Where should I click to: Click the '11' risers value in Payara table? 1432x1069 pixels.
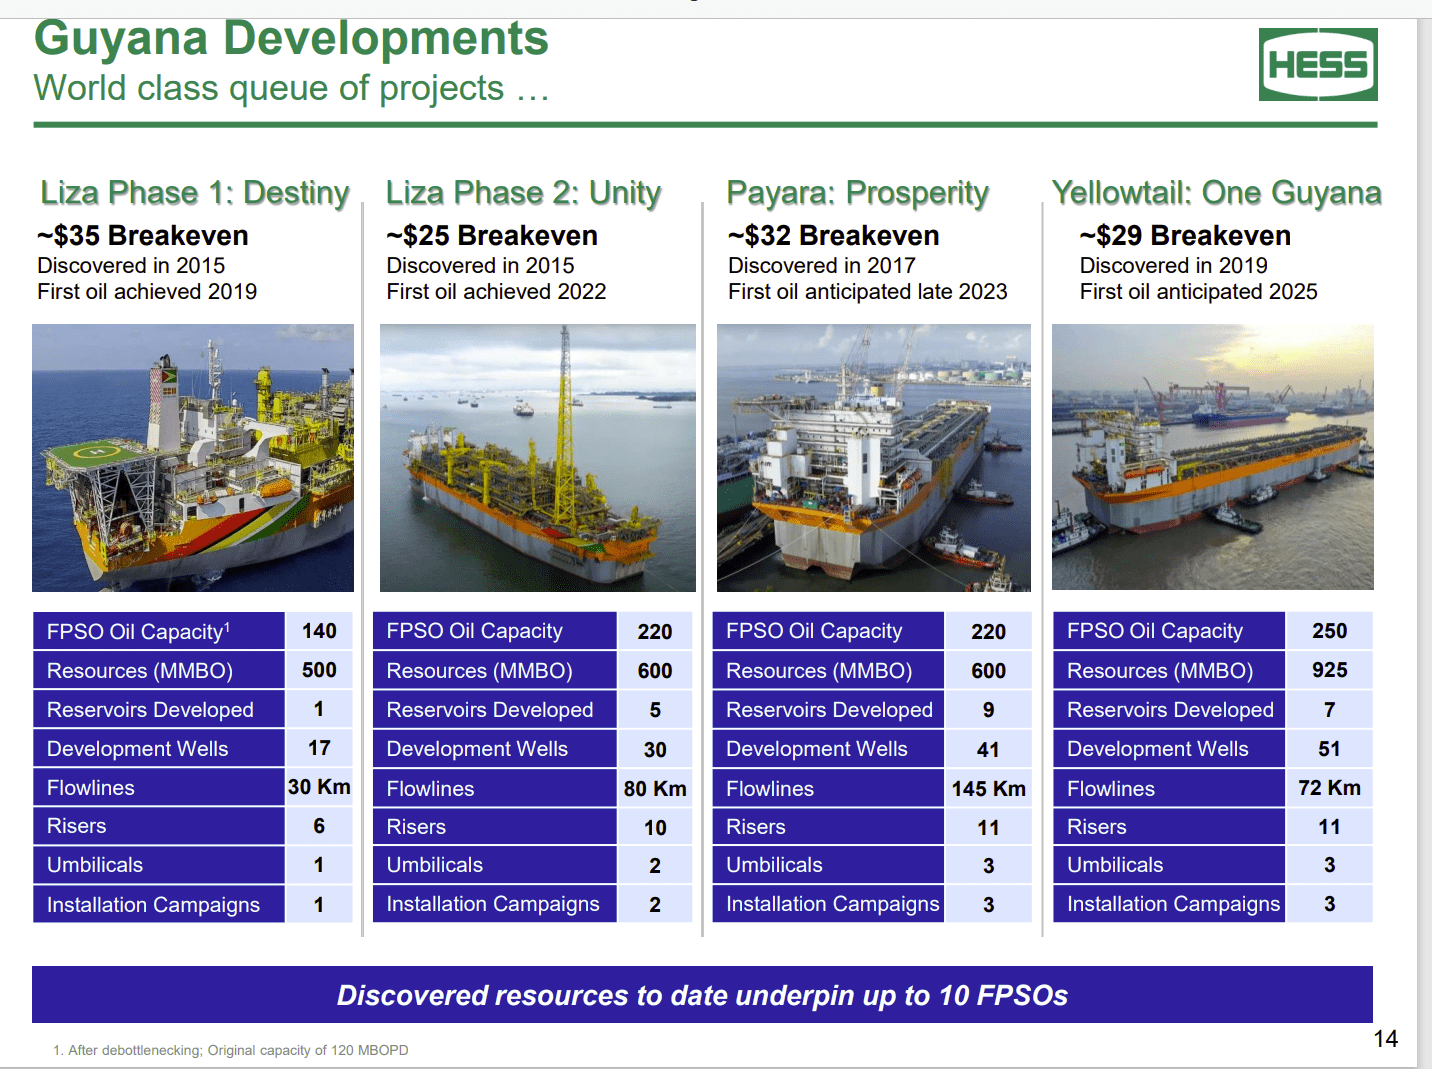[x=989, y=828]
